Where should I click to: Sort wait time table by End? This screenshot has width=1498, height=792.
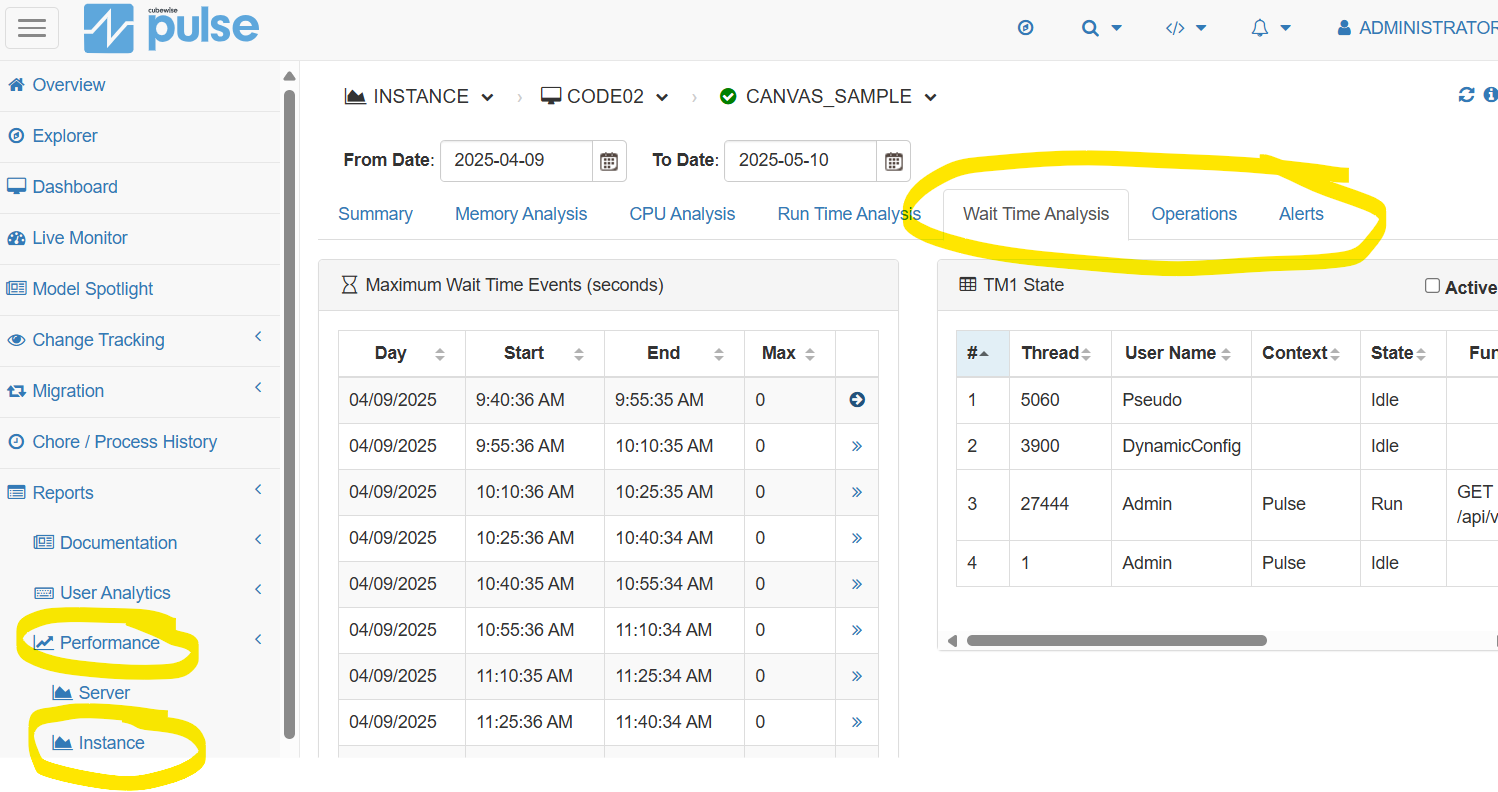point(675,353)
